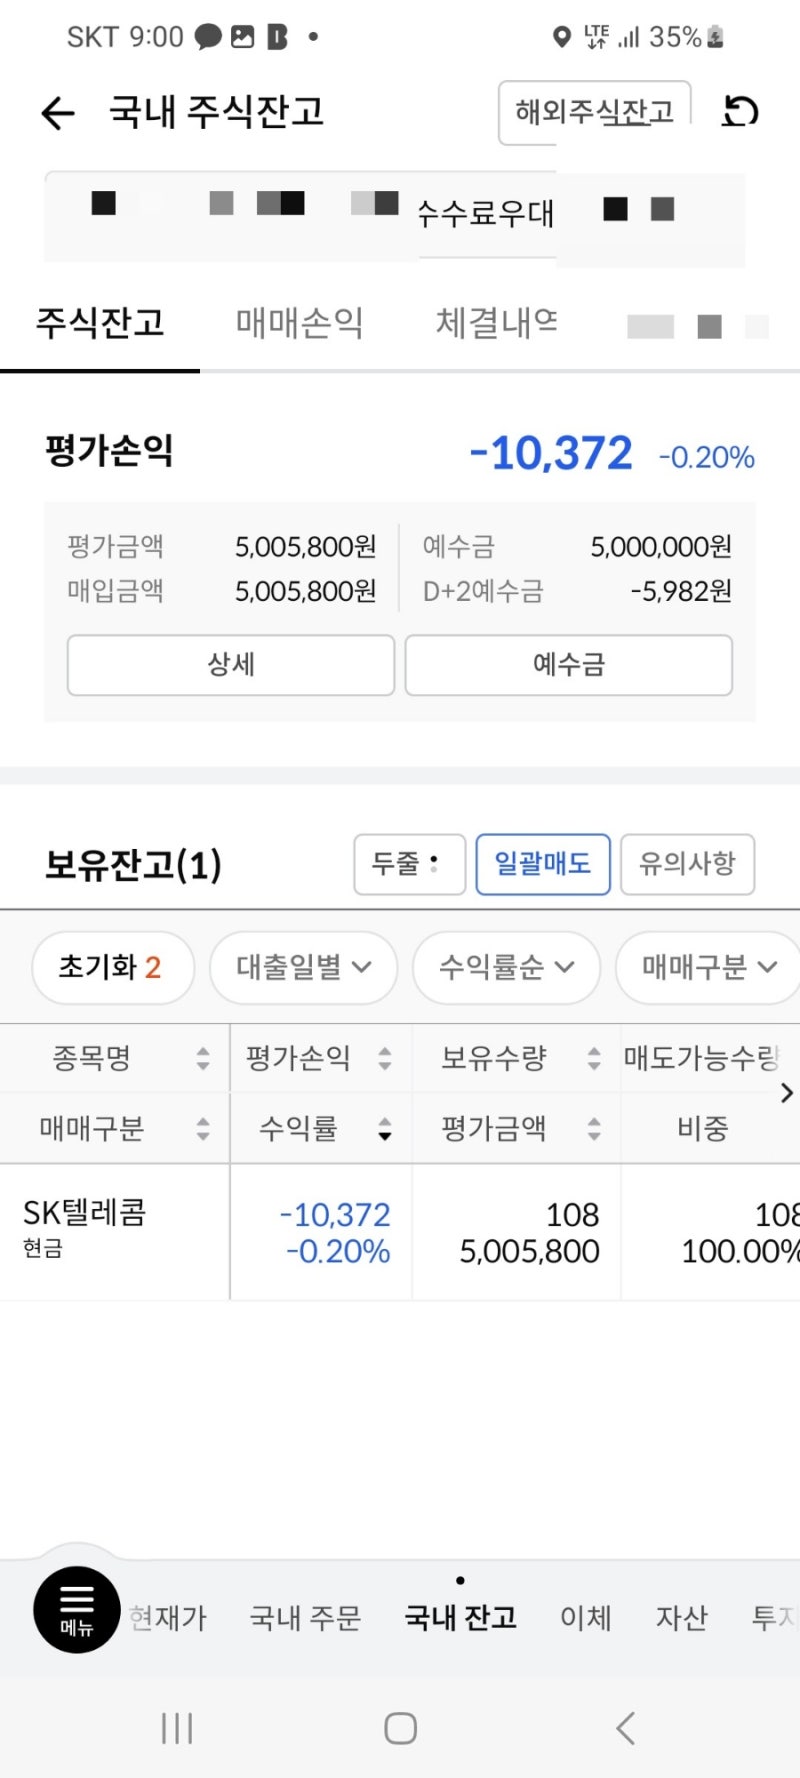800x1778 pixels.
Task: Tap the back arrow to exit 국내 주식잔고
Action: (x=57, y=113)
